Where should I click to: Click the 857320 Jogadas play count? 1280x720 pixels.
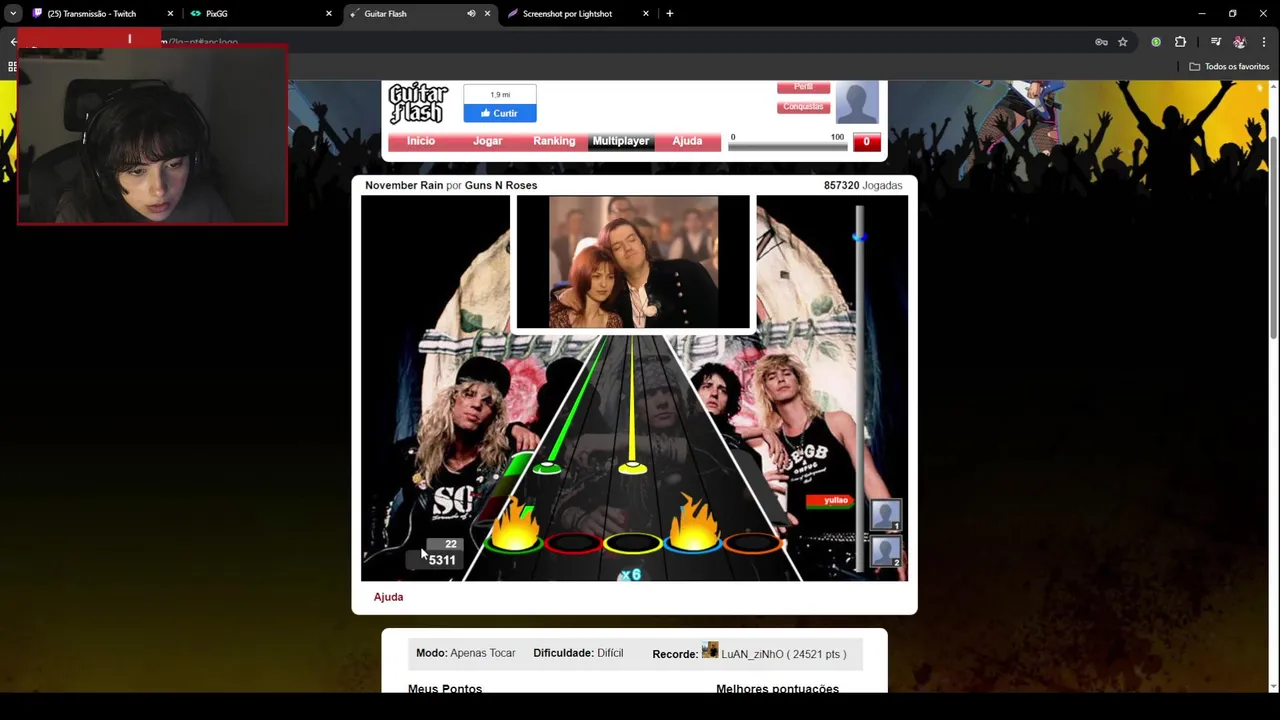coord(863,185)
